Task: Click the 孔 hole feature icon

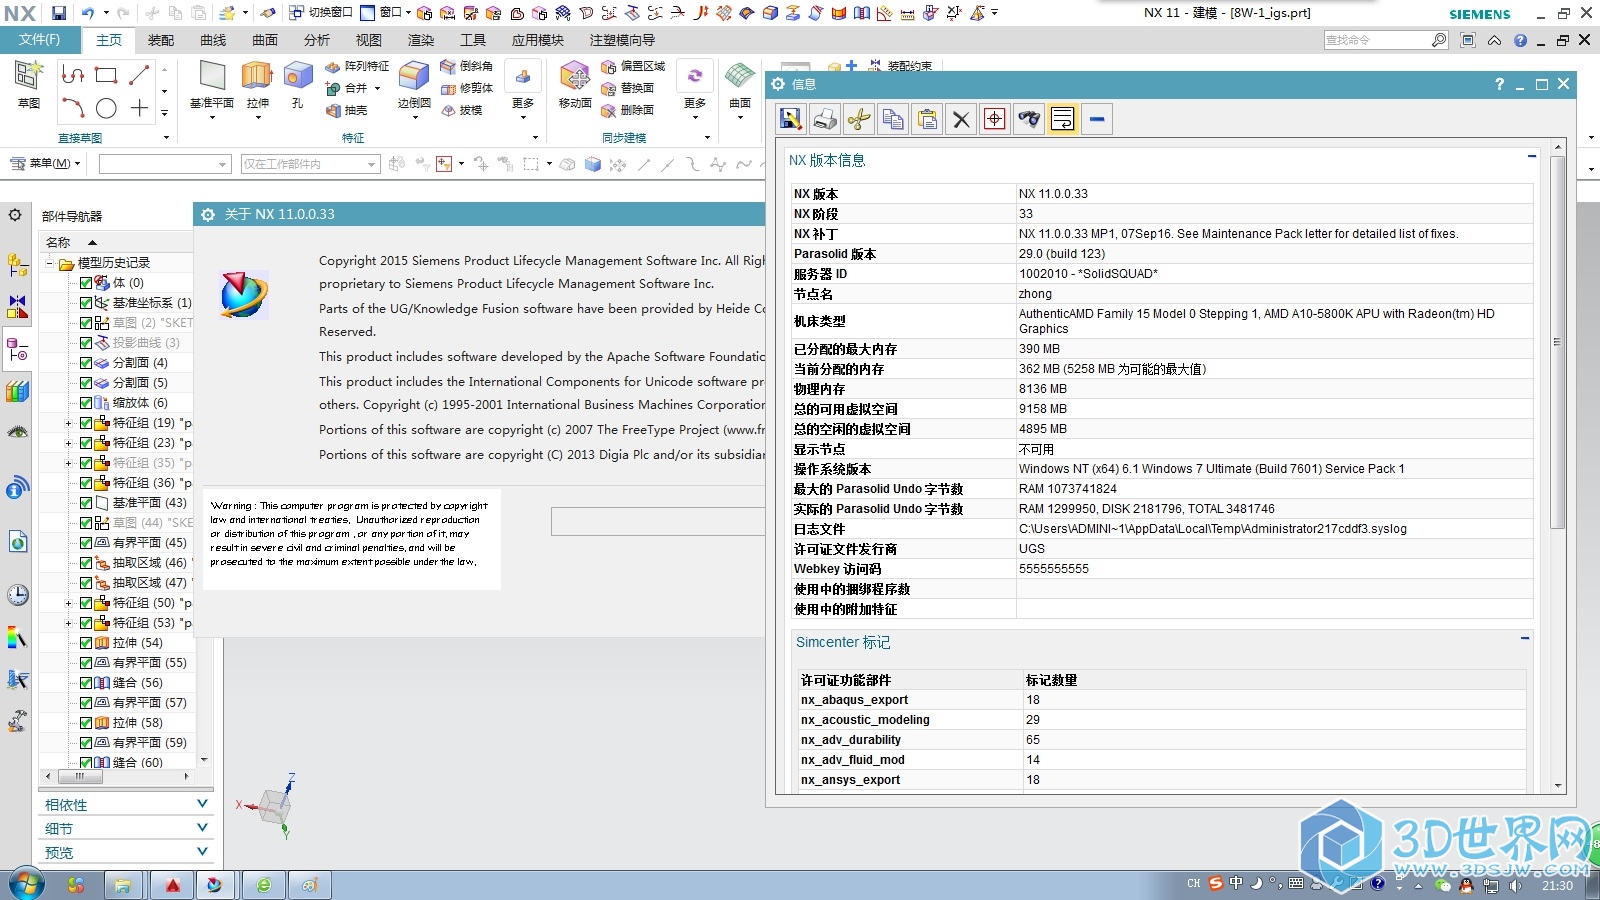Action: coord(298,77)
